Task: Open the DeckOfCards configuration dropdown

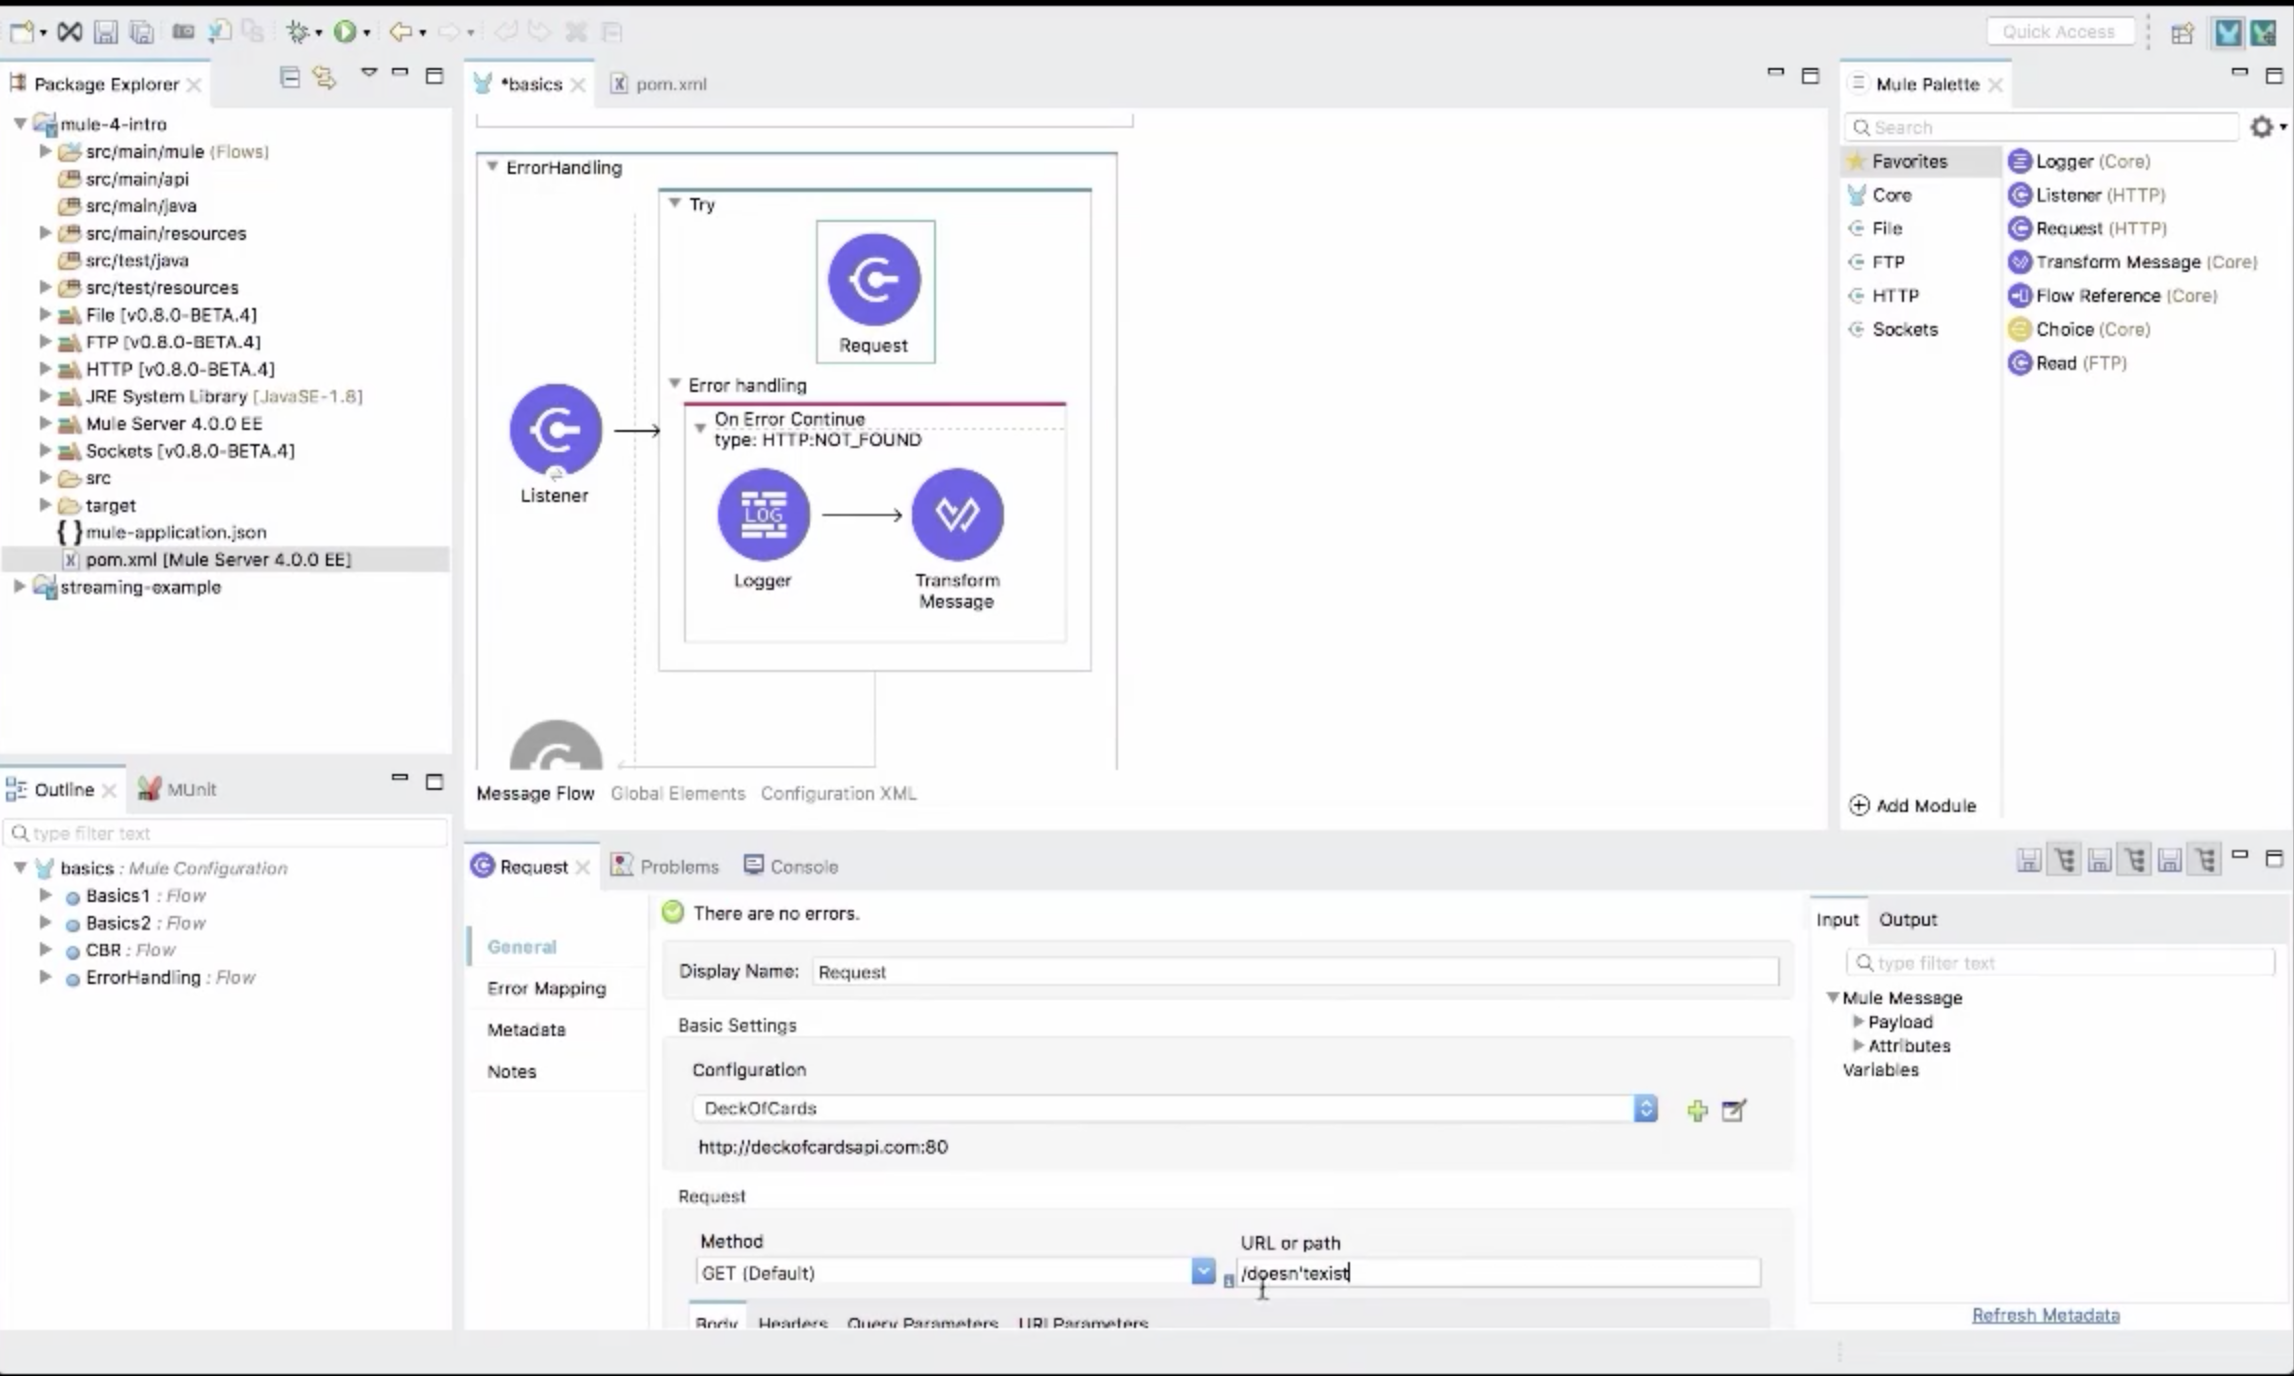Action: pos(1645,1108)
